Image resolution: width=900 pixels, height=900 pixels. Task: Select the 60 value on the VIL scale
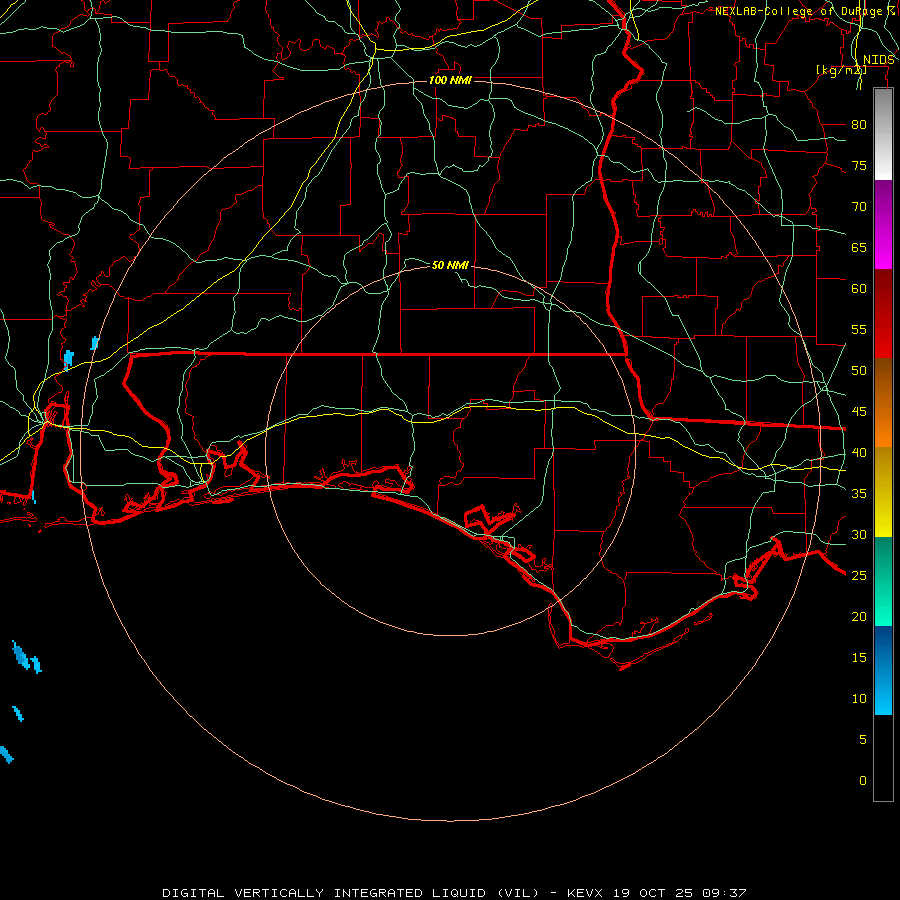pos(859,289)
